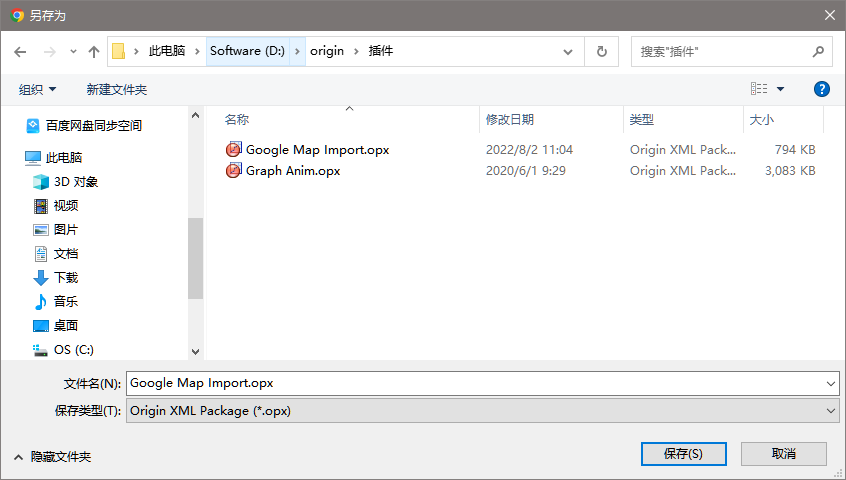Change view with the view icon

759,88
